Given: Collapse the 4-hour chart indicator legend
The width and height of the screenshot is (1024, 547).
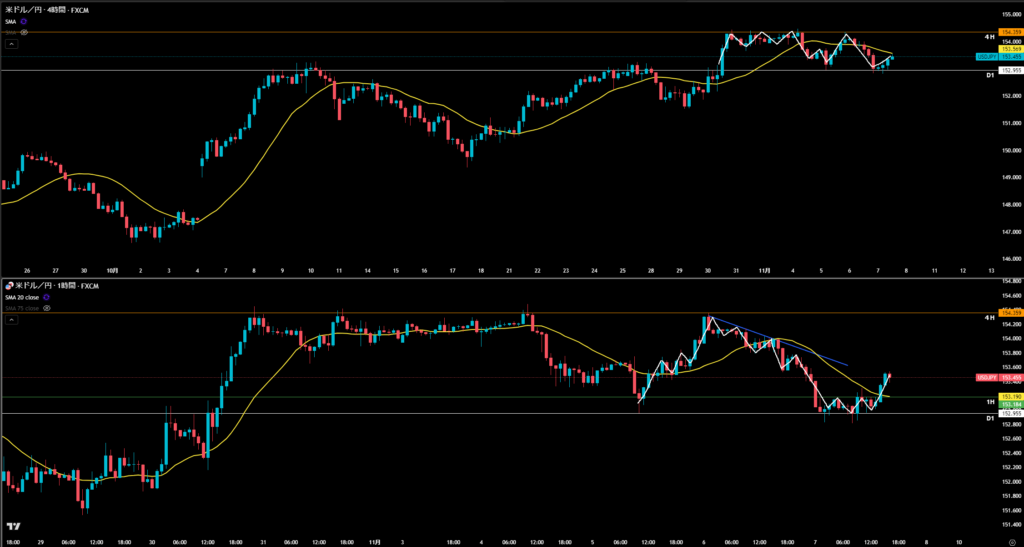Looking at the screenshot, I should [x=12, y=44].
